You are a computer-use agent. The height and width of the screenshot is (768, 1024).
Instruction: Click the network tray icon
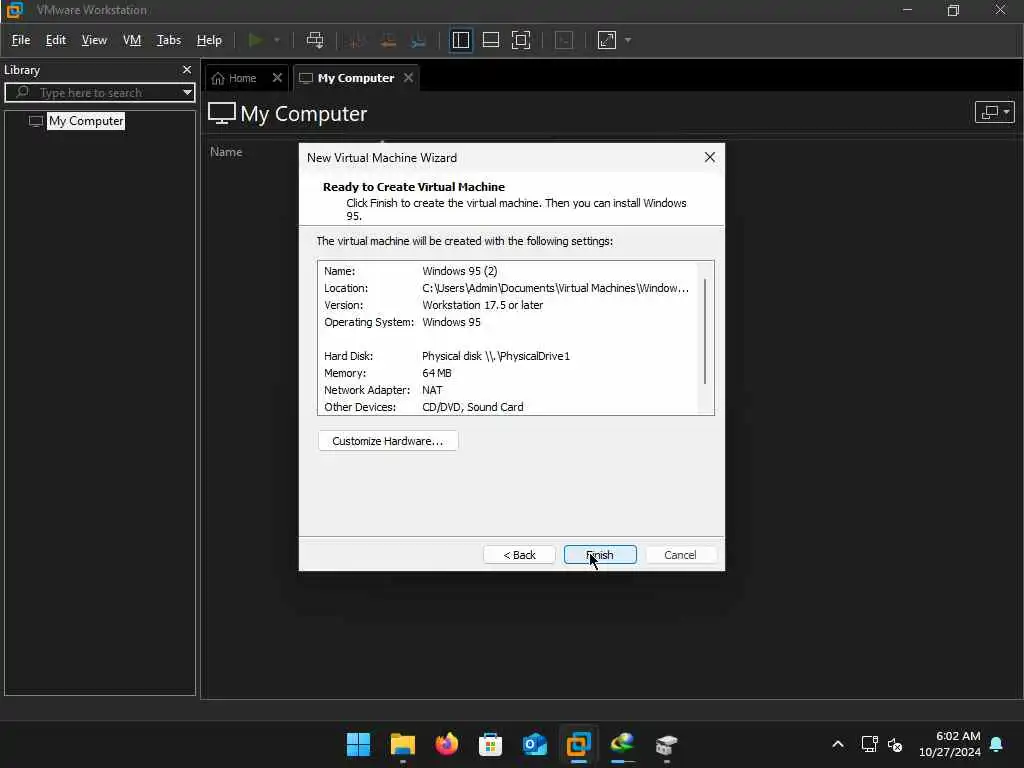click(869, 744)
